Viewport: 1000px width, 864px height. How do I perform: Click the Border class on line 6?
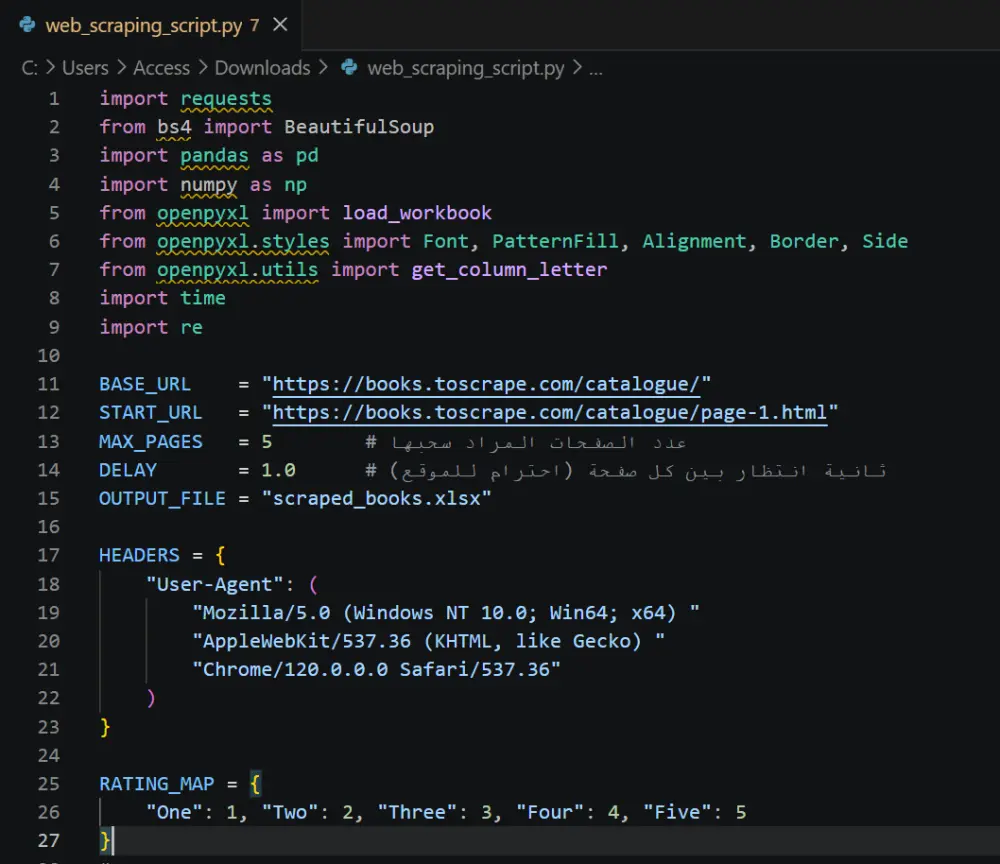click(x=804, y=241)
